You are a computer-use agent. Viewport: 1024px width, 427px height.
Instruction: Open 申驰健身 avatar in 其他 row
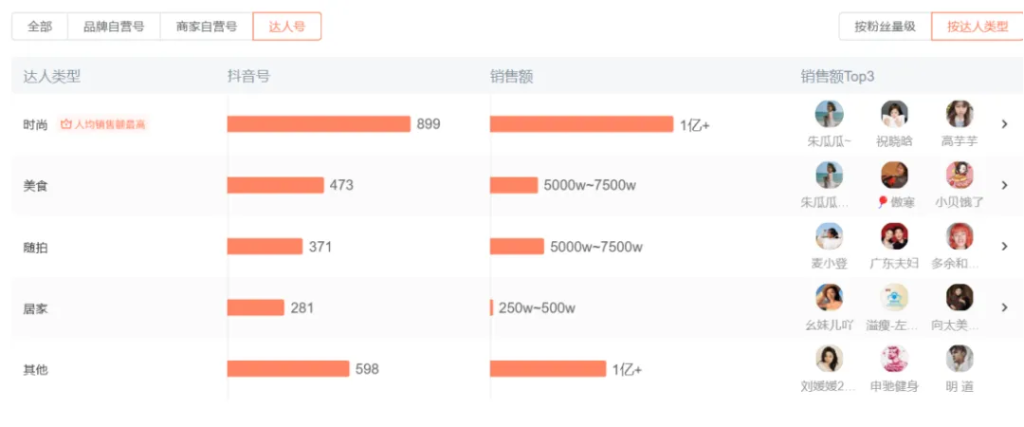pyautogui.click(x=894, y=358)
